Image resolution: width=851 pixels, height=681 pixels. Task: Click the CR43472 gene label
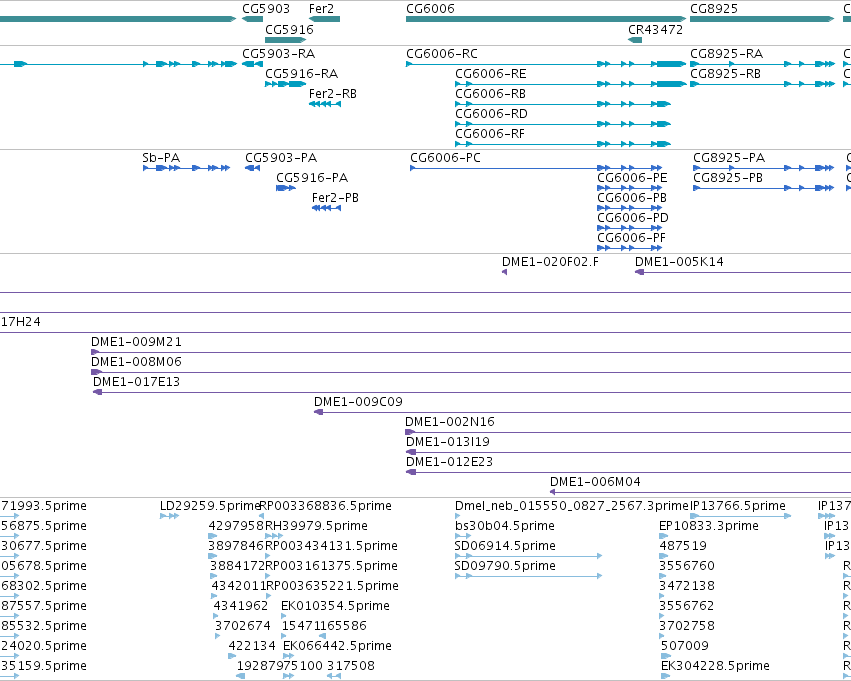(x=656, y=29)
